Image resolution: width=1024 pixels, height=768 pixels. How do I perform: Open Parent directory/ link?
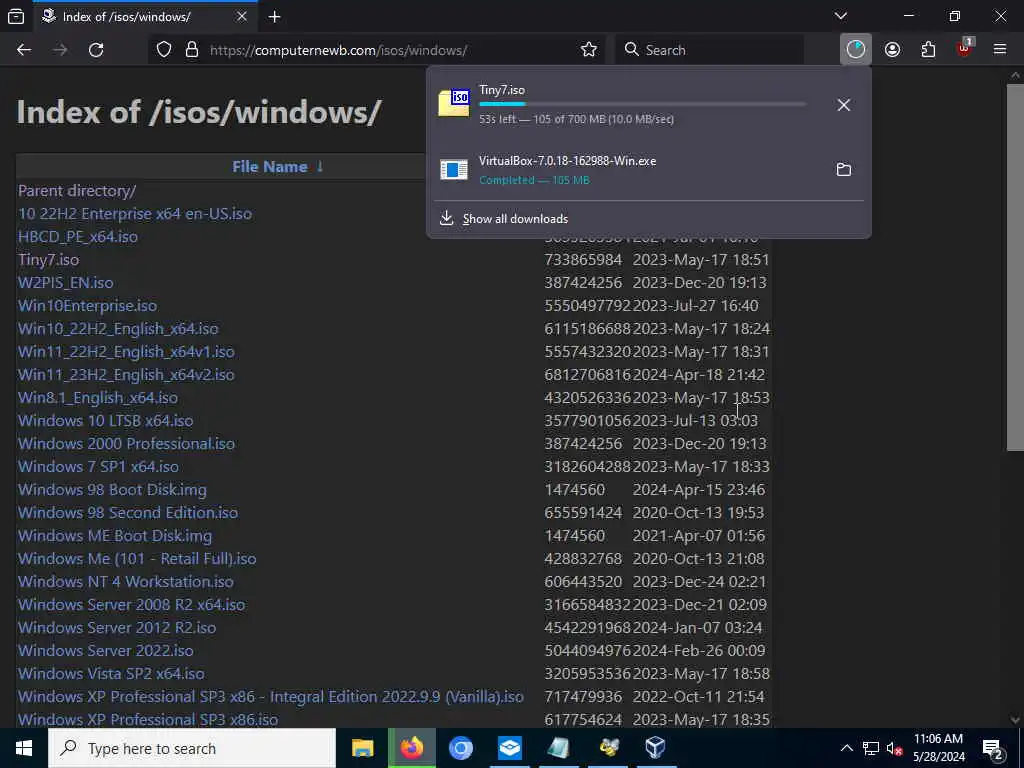coord(77,191)
